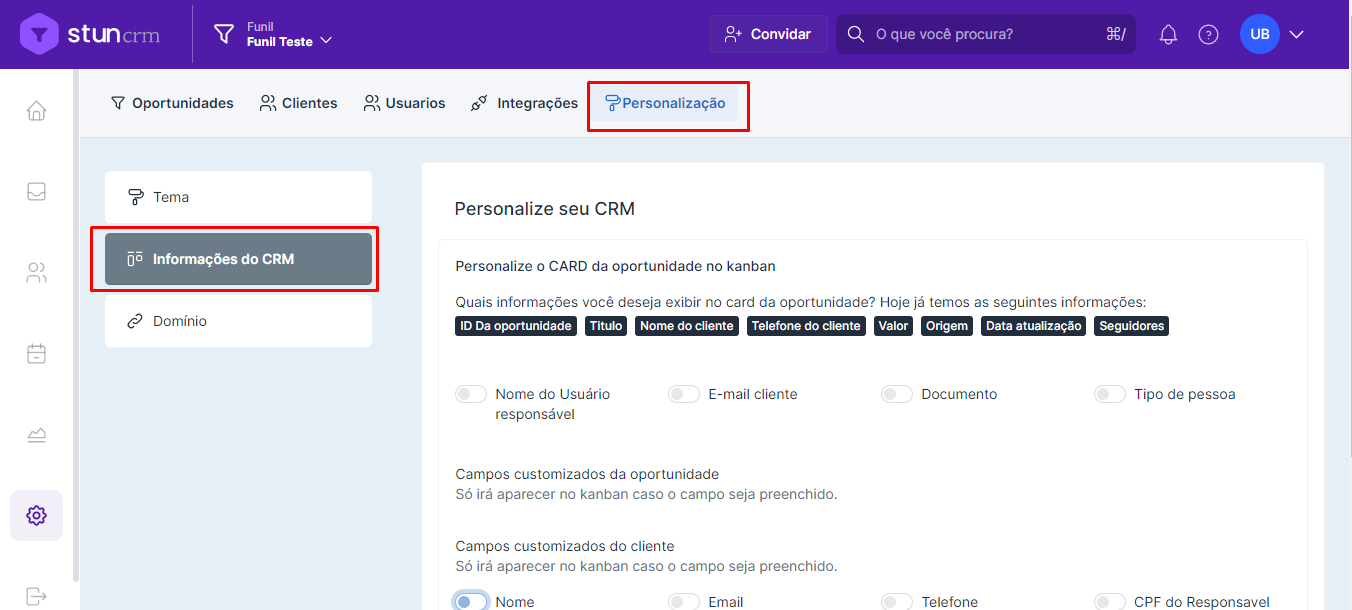Click the help question mark icon
This screenshot has width=1352, height=610.
1208,35
